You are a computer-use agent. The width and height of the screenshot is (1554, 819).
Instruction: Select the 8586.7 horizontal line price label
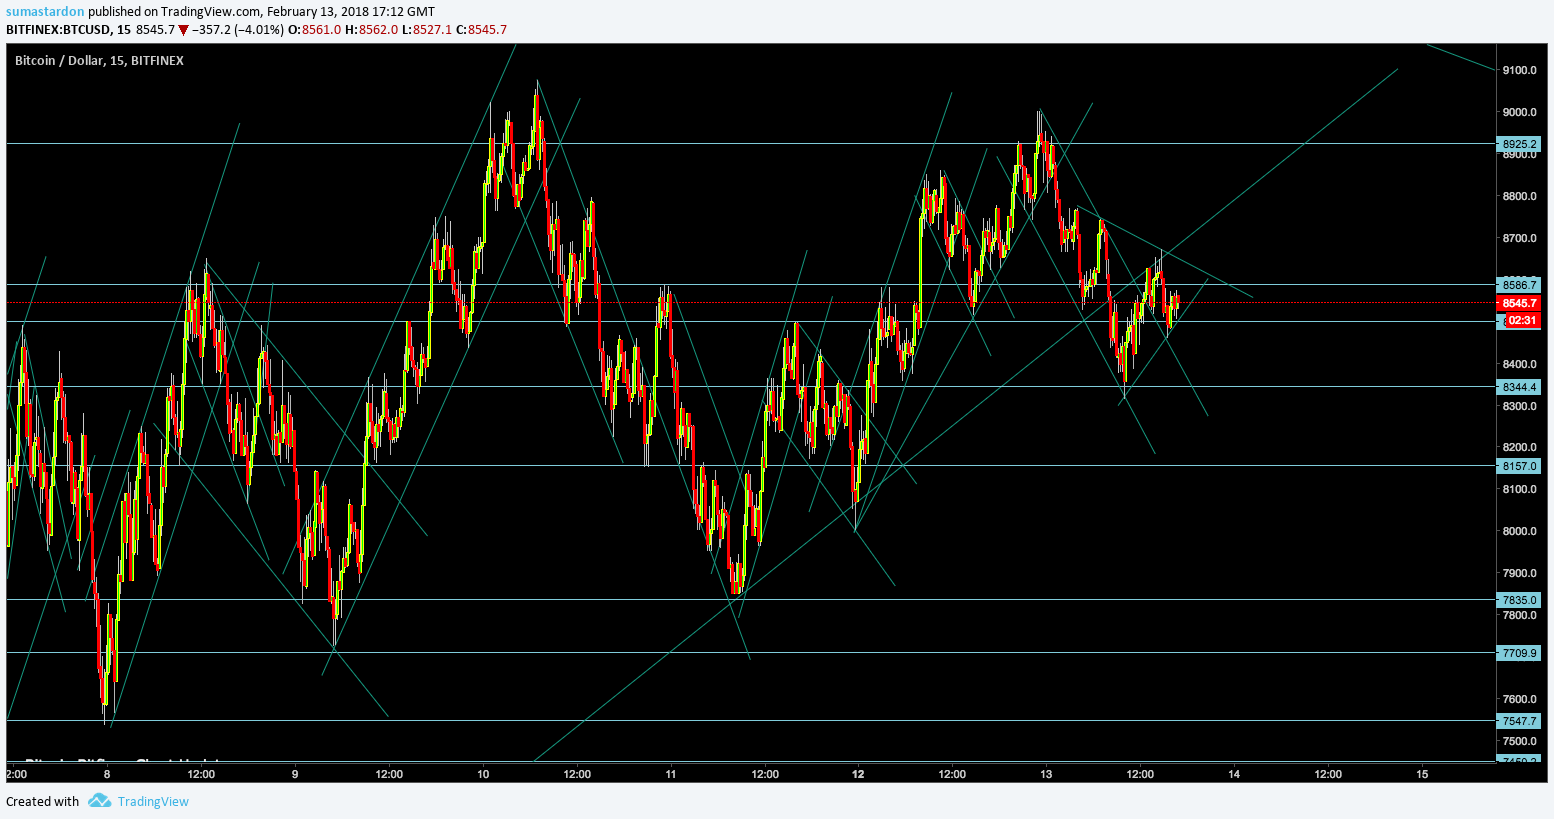pos(1520,285)
